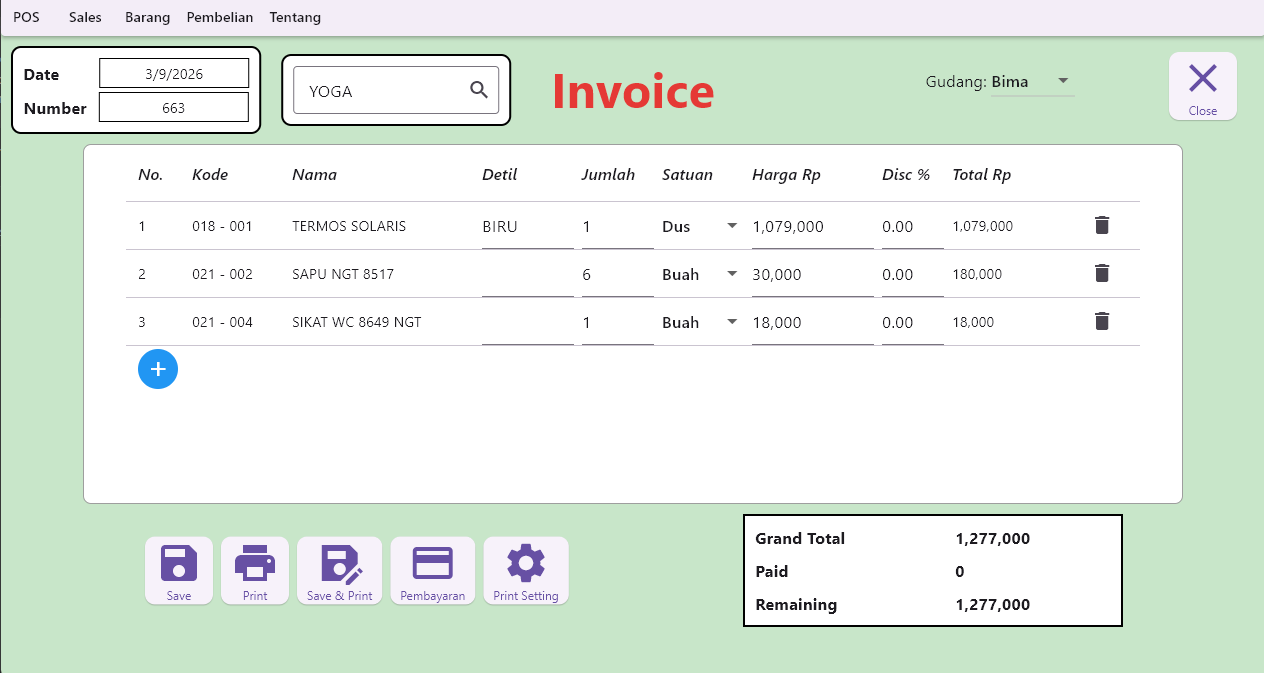Search customer with magnifier icon

(x=479, y=90)
